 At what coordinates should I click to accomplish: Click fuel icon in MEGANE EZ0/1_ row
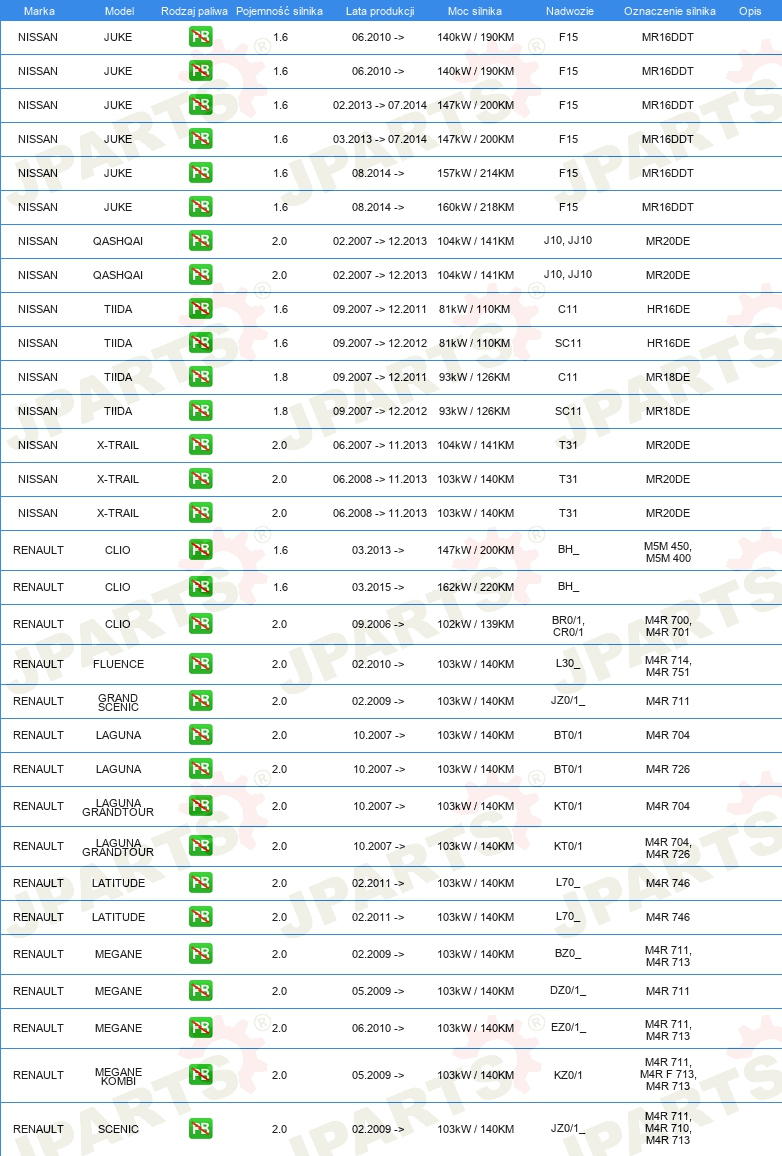200,1027
